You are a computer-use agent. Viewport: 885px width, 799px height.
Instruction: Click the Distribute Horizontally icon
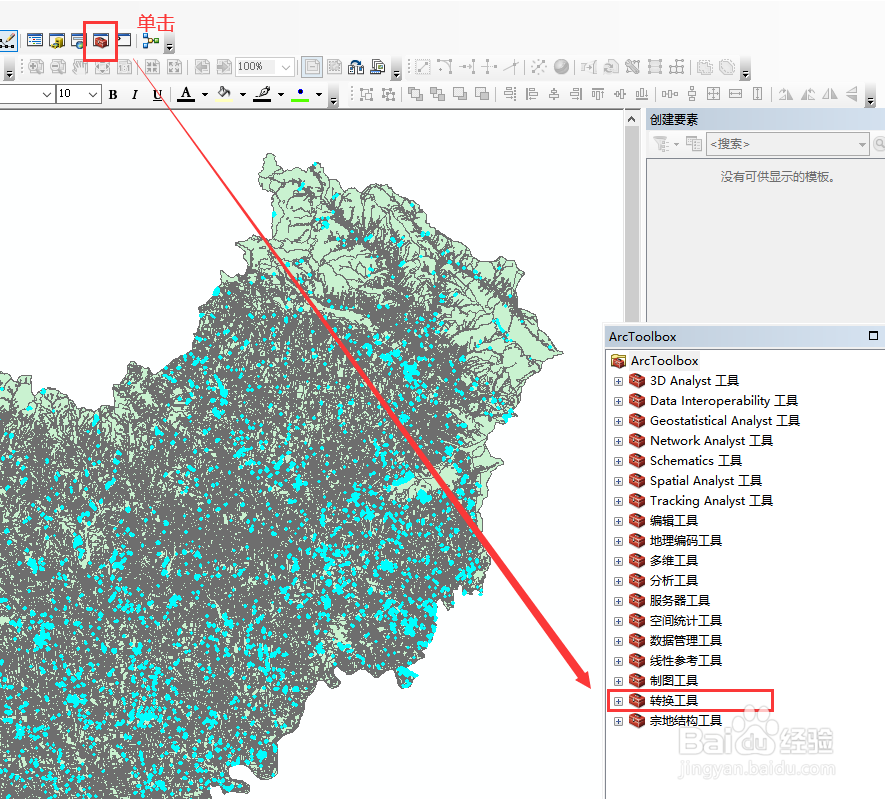coord(669,94)
